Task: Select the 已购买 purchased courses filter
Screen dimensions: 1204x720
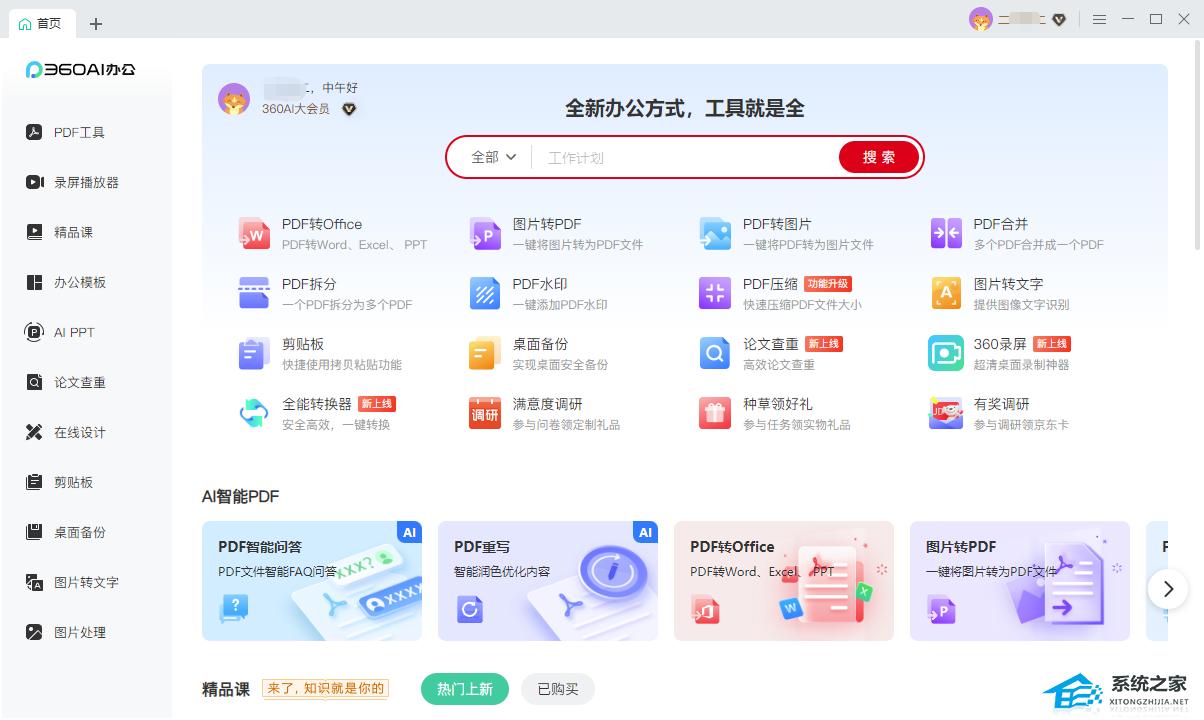Action: [x=557, y=689]
